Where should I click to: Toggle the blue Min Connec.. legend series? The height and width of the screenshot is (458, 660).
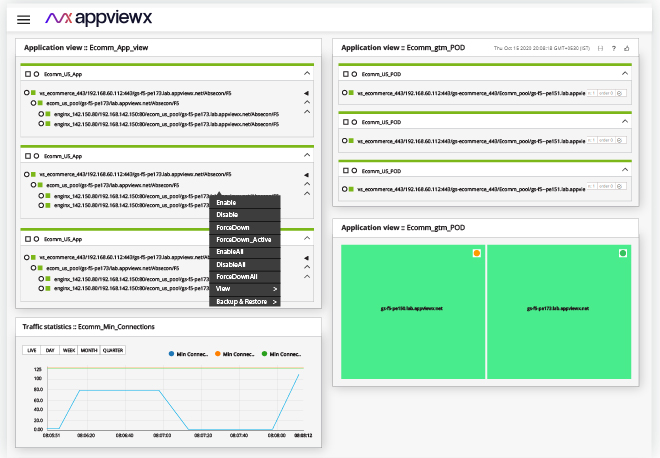pyautogui.click(x=188, y=354)
